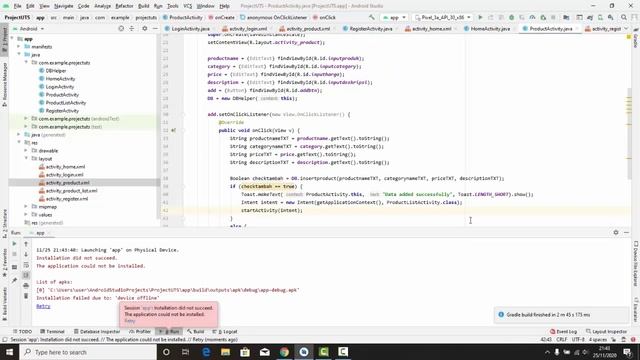The width and height of the screenshot is (640, 360).
Task: Expand the manifests folder
Action: (x=19, y=47)
